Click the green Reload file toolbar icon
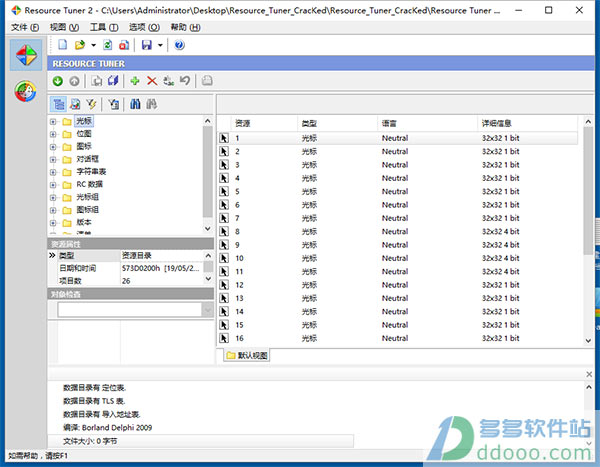600x467 pixels. pyautogui.click(x=108, y=45)
